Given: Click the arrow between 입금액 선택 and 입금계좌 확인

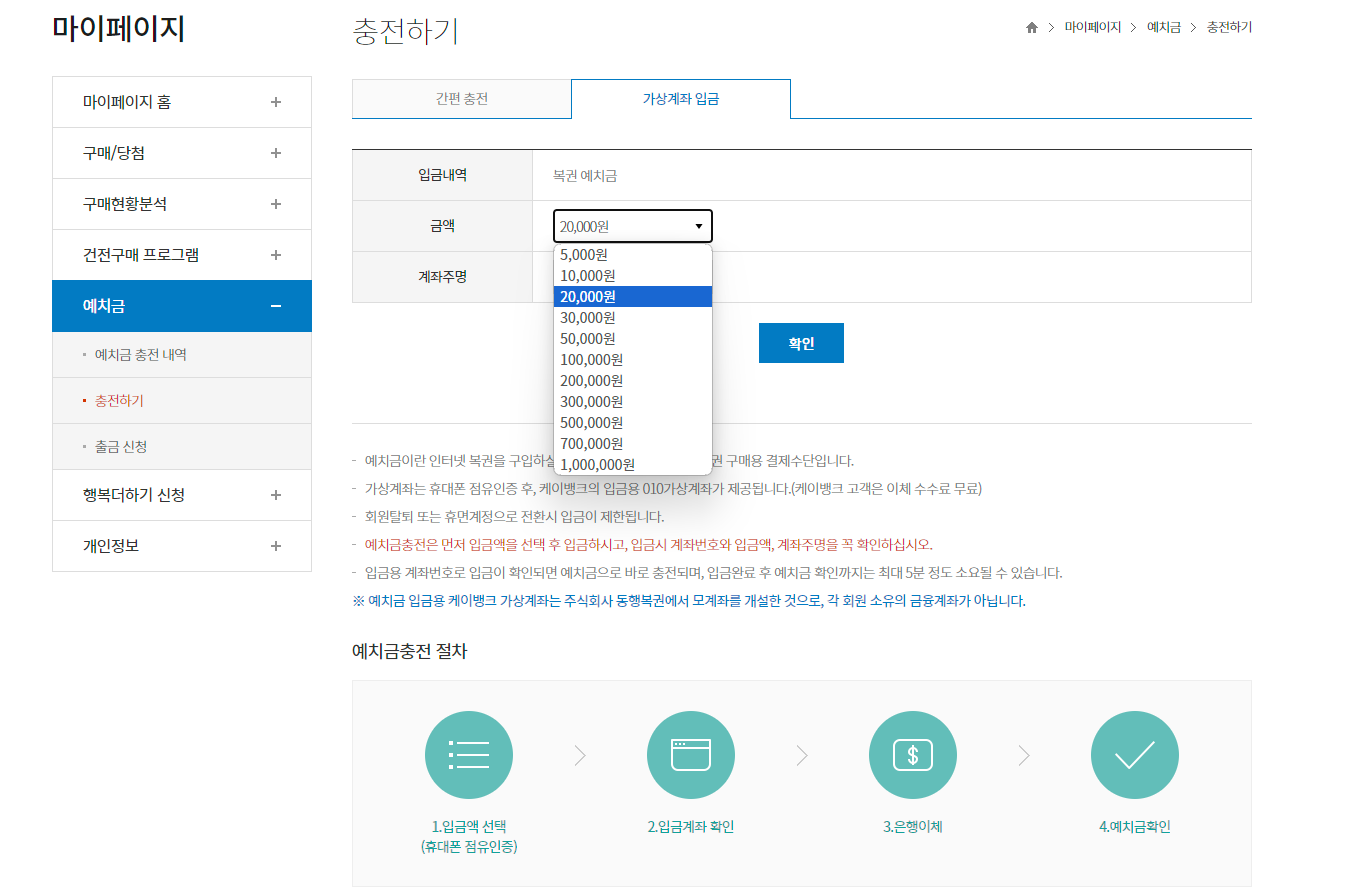Looking at the screenshot, I should coord(580,755).
